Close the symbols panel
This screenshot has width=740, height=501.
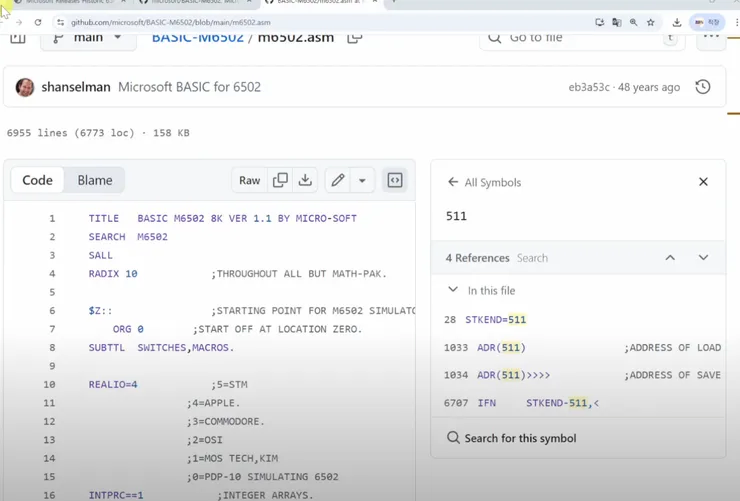point(703,182)
